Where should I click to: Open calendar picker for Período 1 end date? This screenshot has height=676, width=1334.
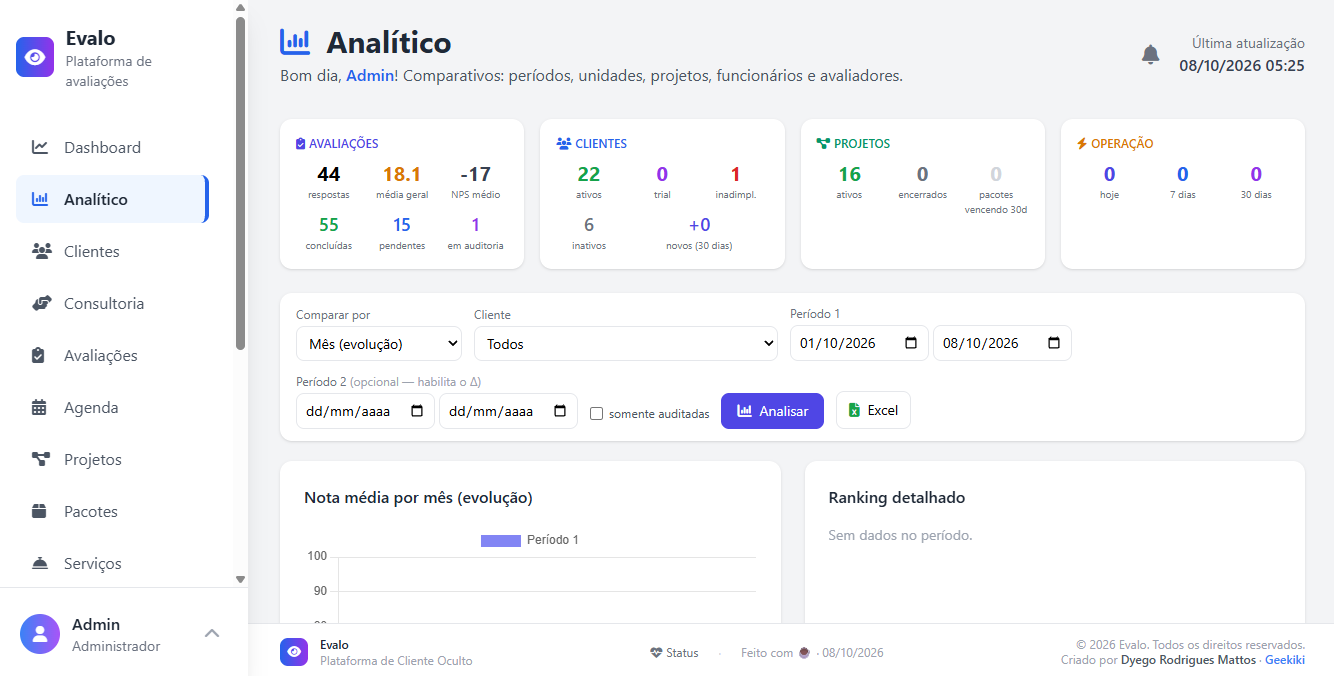(x=1054, y=343)
